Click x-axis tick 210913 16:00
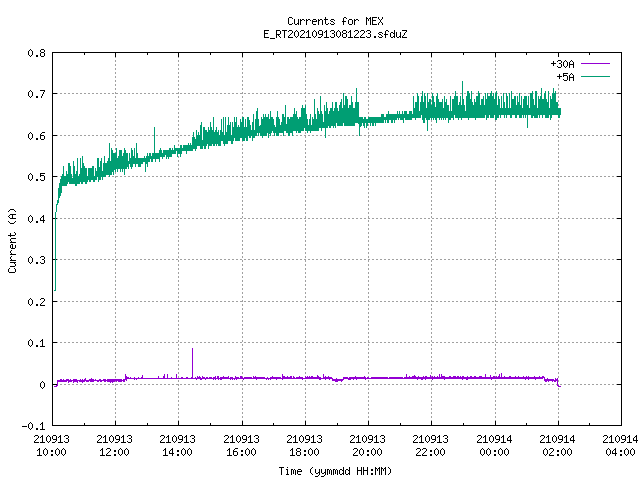The image size is (640, 480). pyautogui.click(x=241, y=446)
